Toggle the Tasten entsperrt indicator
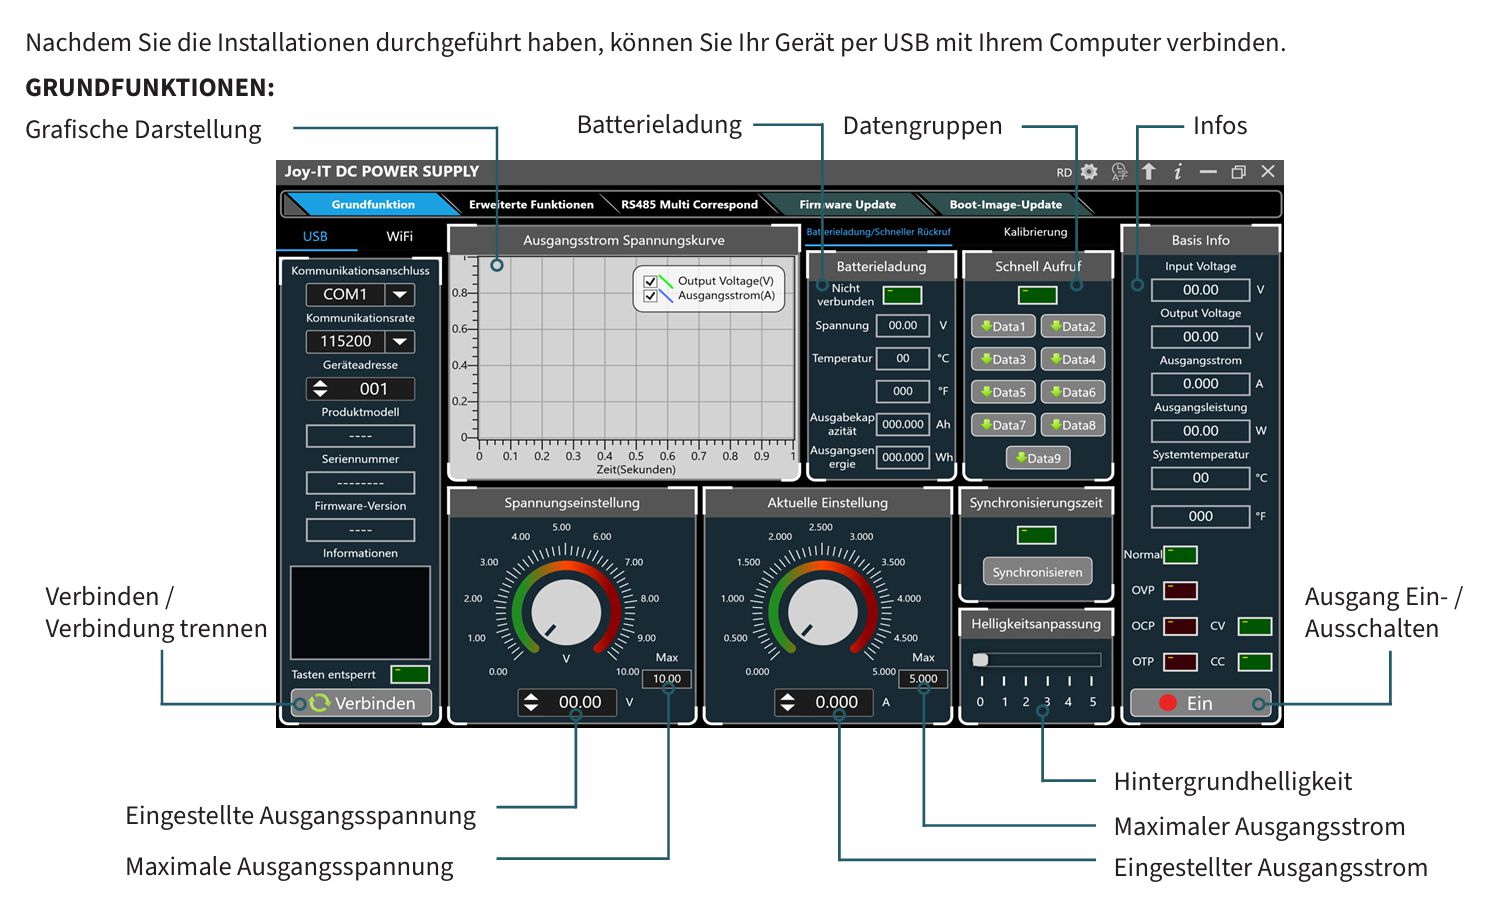This screenshot has height=907, width=1486. pos(410,674)
